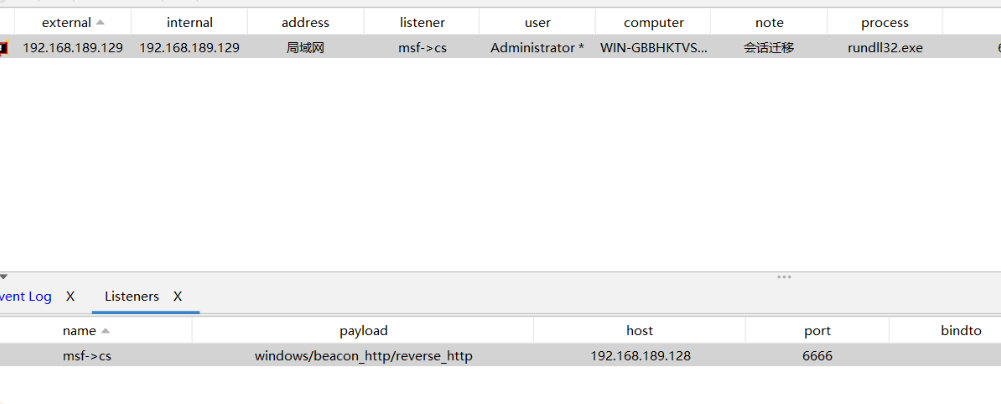Close the Event Log tab with X
1001x404 pixels.
[x=70, y=297]
